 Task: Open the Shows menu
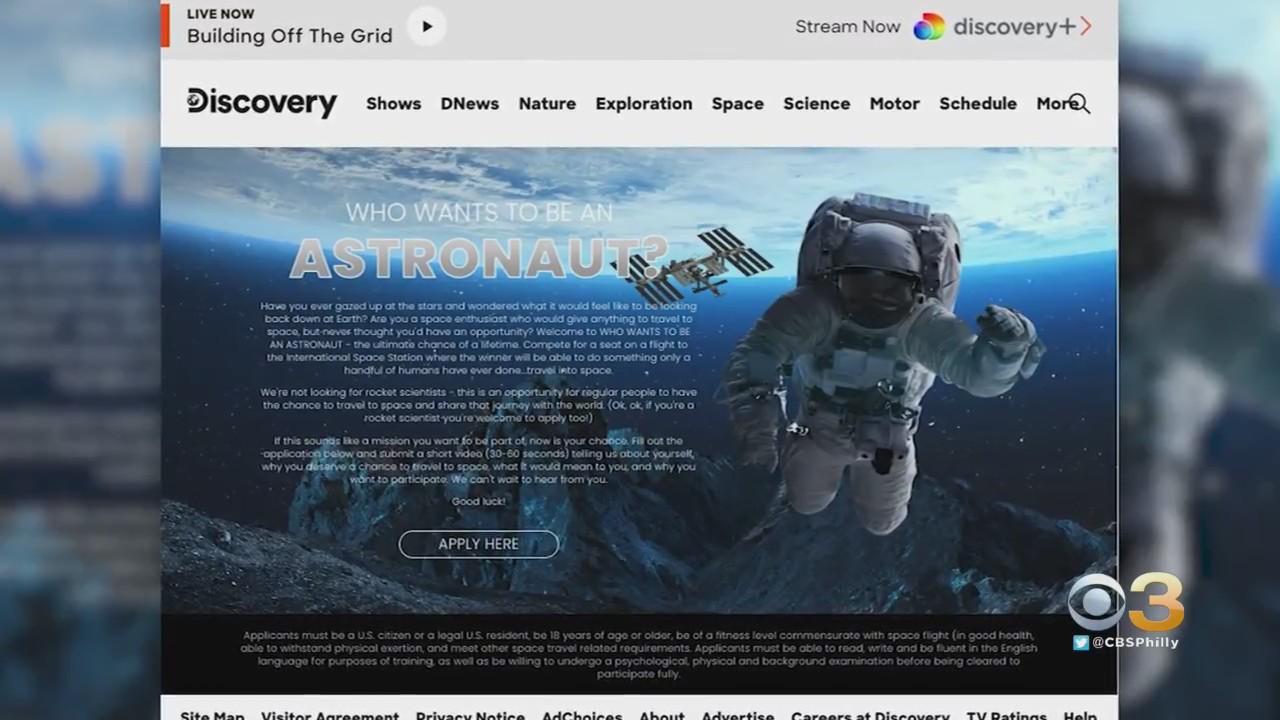pos(393,103)
